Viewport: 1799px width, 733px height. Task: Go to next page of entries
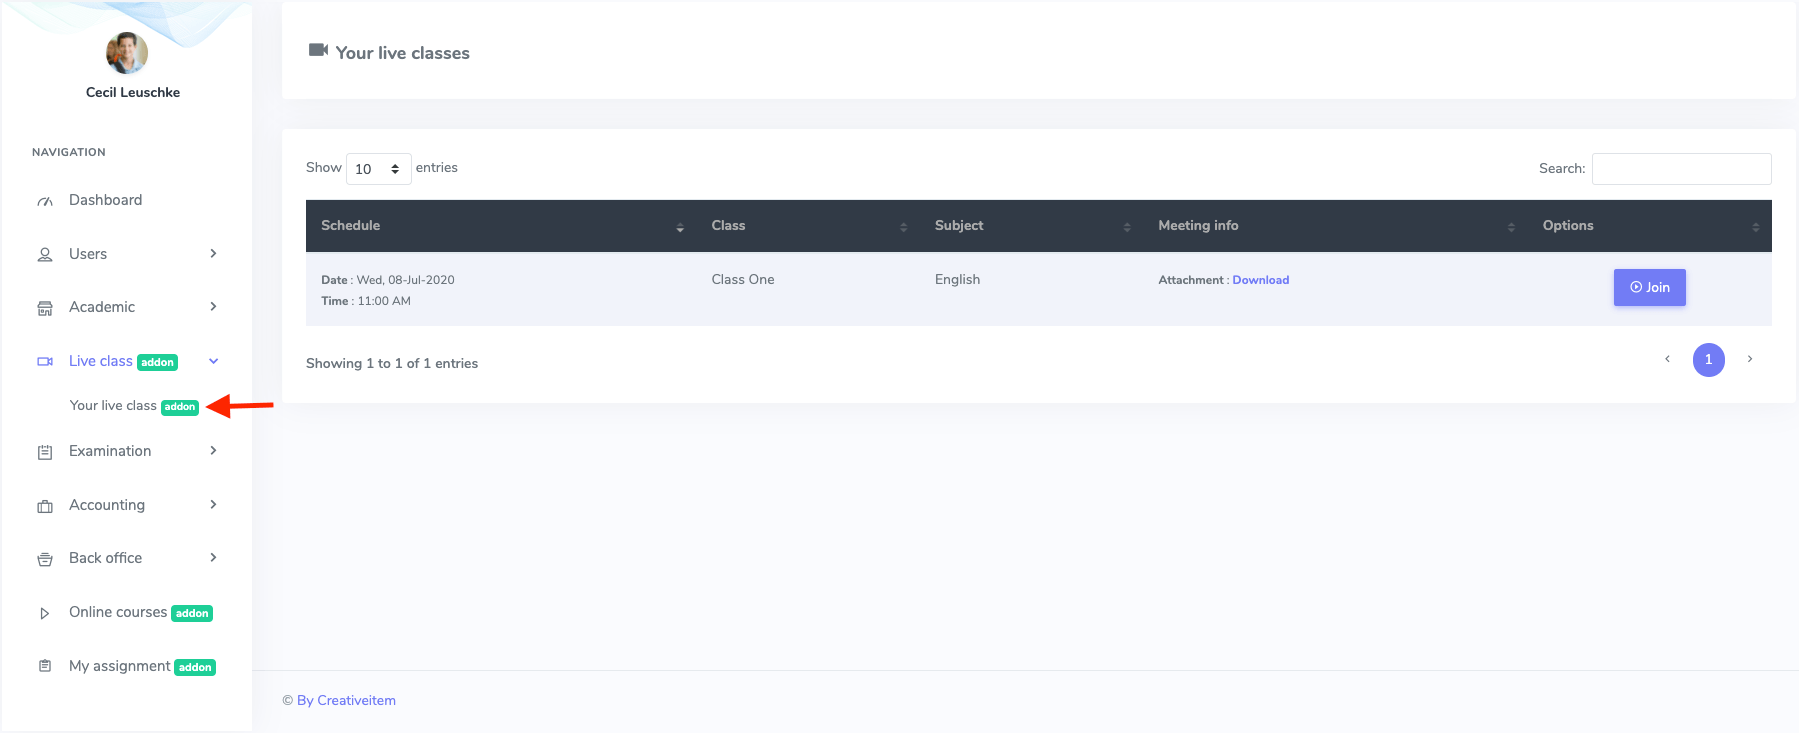1749,359
